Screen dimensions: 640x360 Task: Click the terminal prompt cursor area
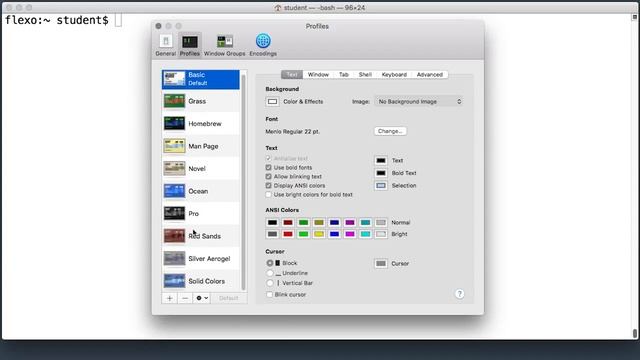click(118, 20)
